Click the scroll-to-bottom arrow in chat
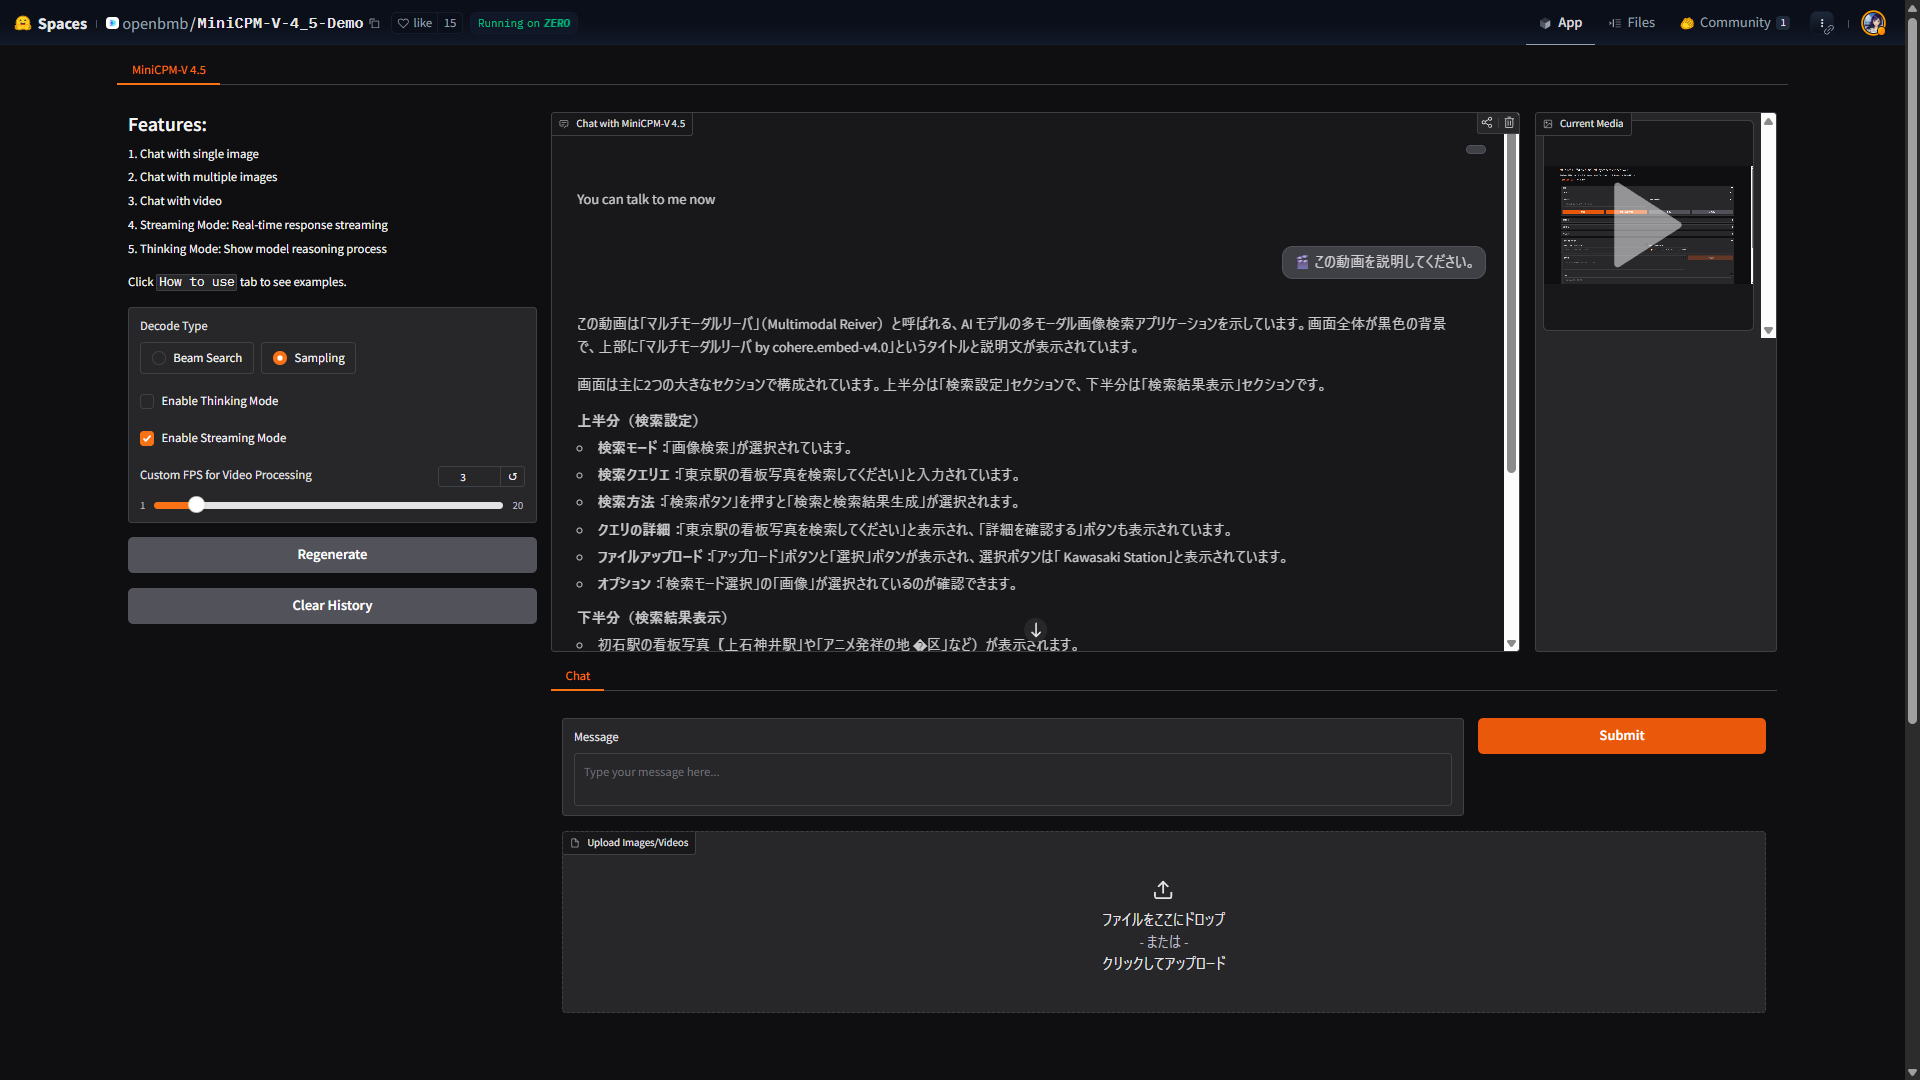Image resolution: width=1920 pixels, height=1080 pixels. [x=1036, y=630]
